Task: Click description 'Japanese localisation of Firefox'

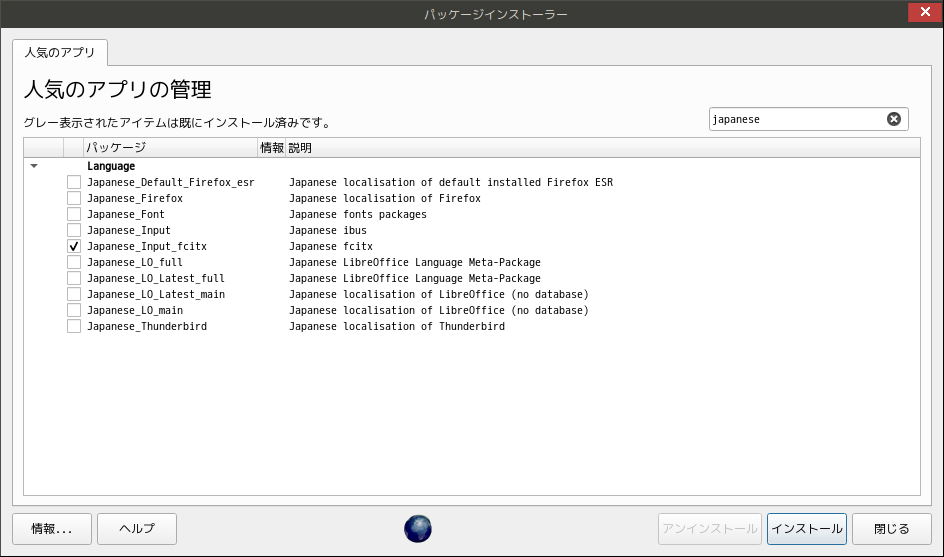Action: point(385,198)
